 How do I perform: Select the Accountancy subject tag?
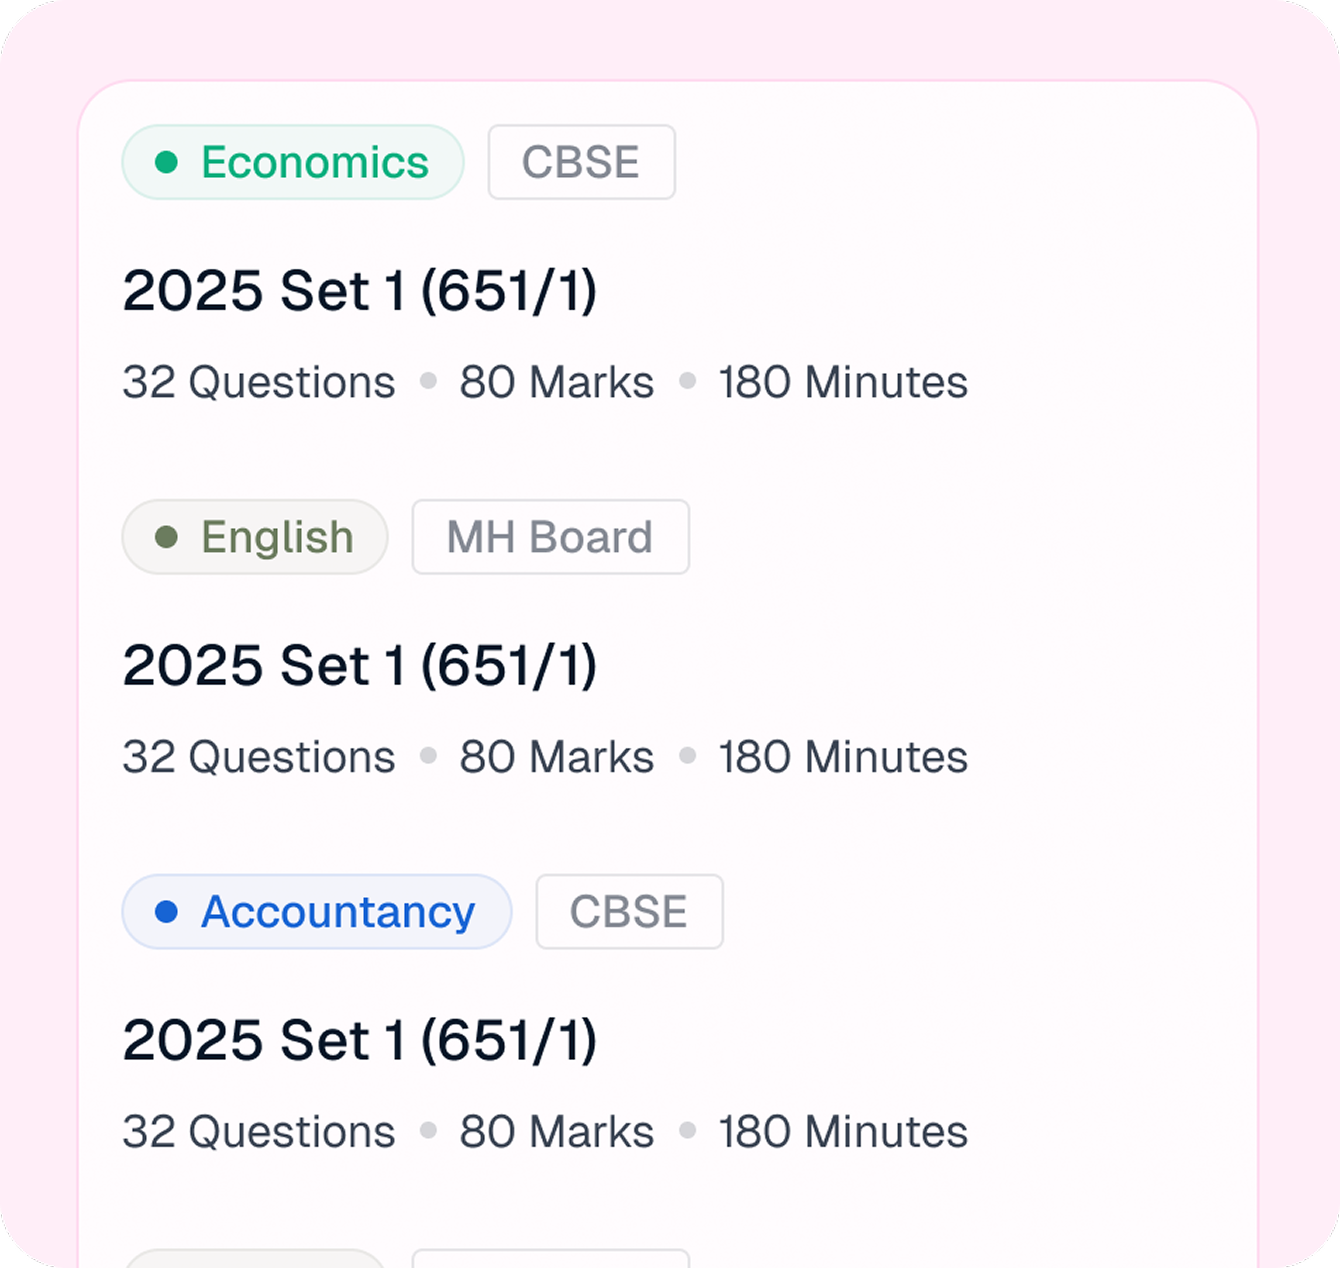click(316, 911)
